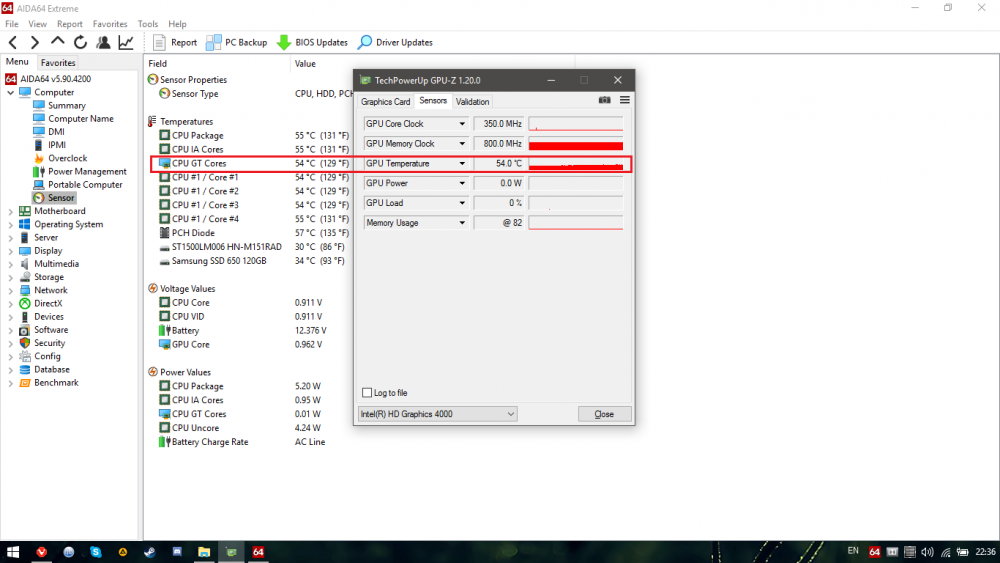Open GPU Core Clock sensor dropdown

(x=462, y=124)
